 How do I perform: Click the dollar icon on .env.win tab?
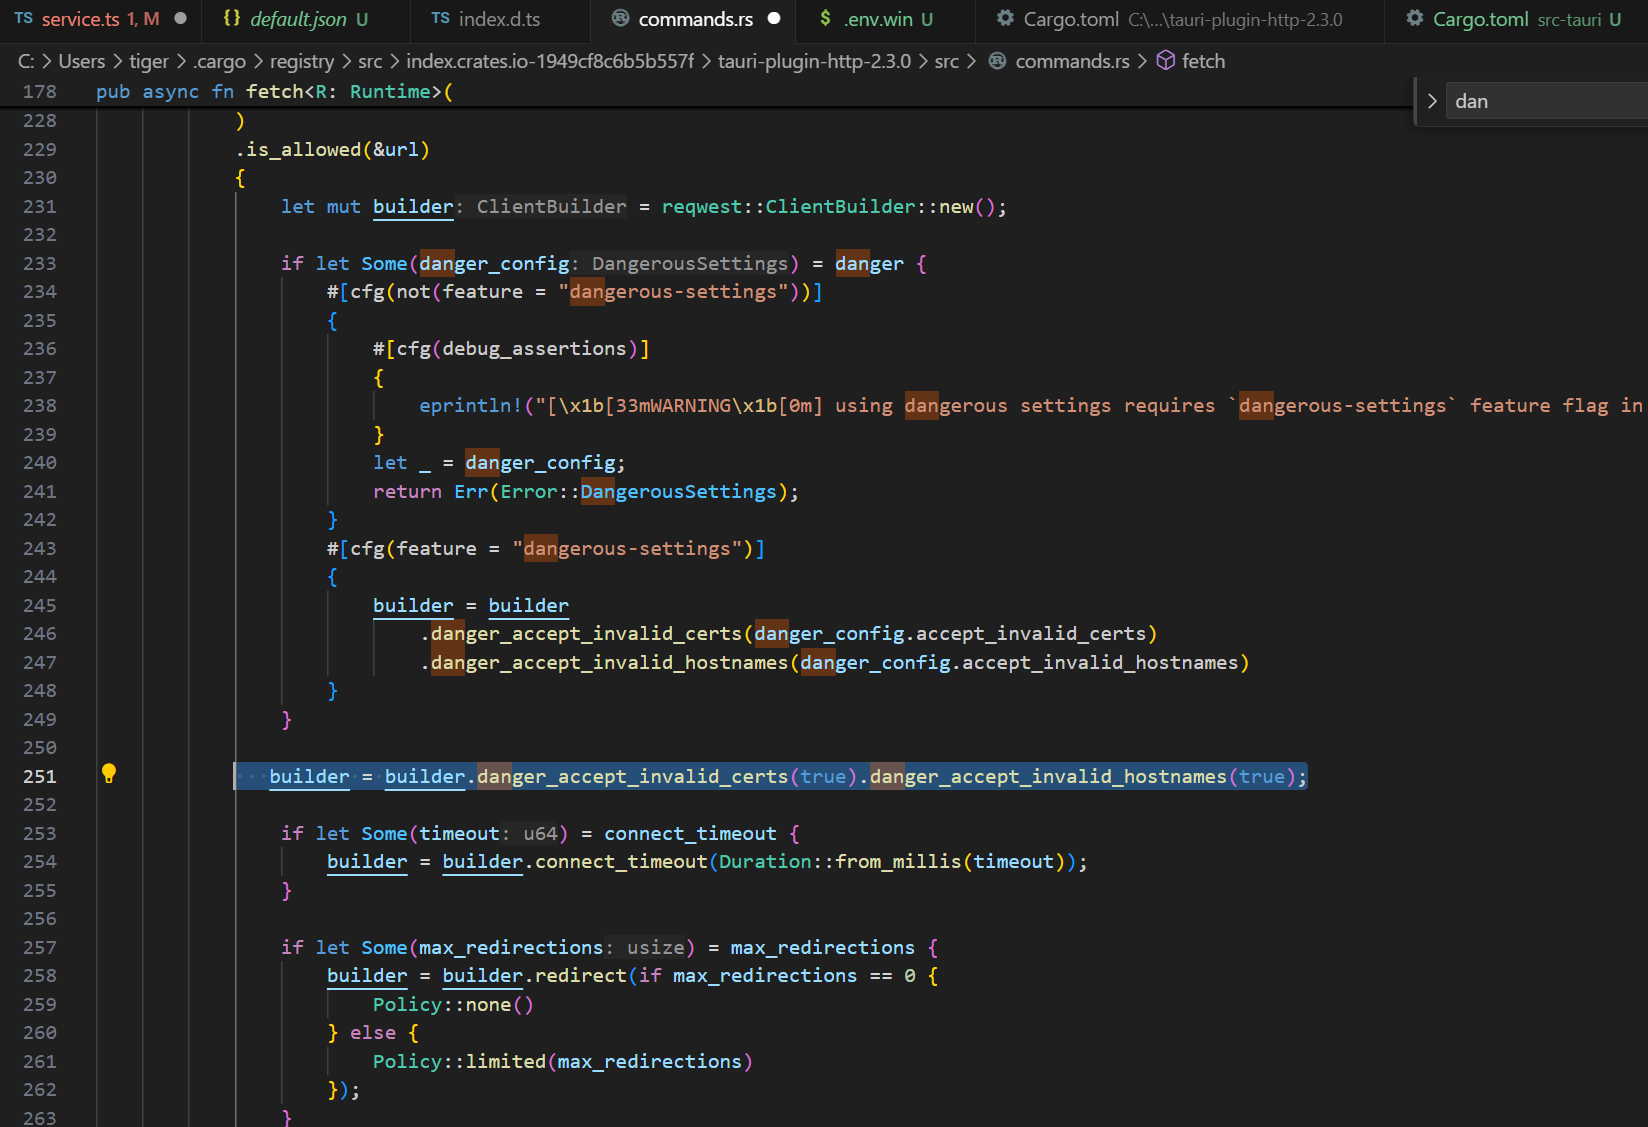tap(826, 19)
